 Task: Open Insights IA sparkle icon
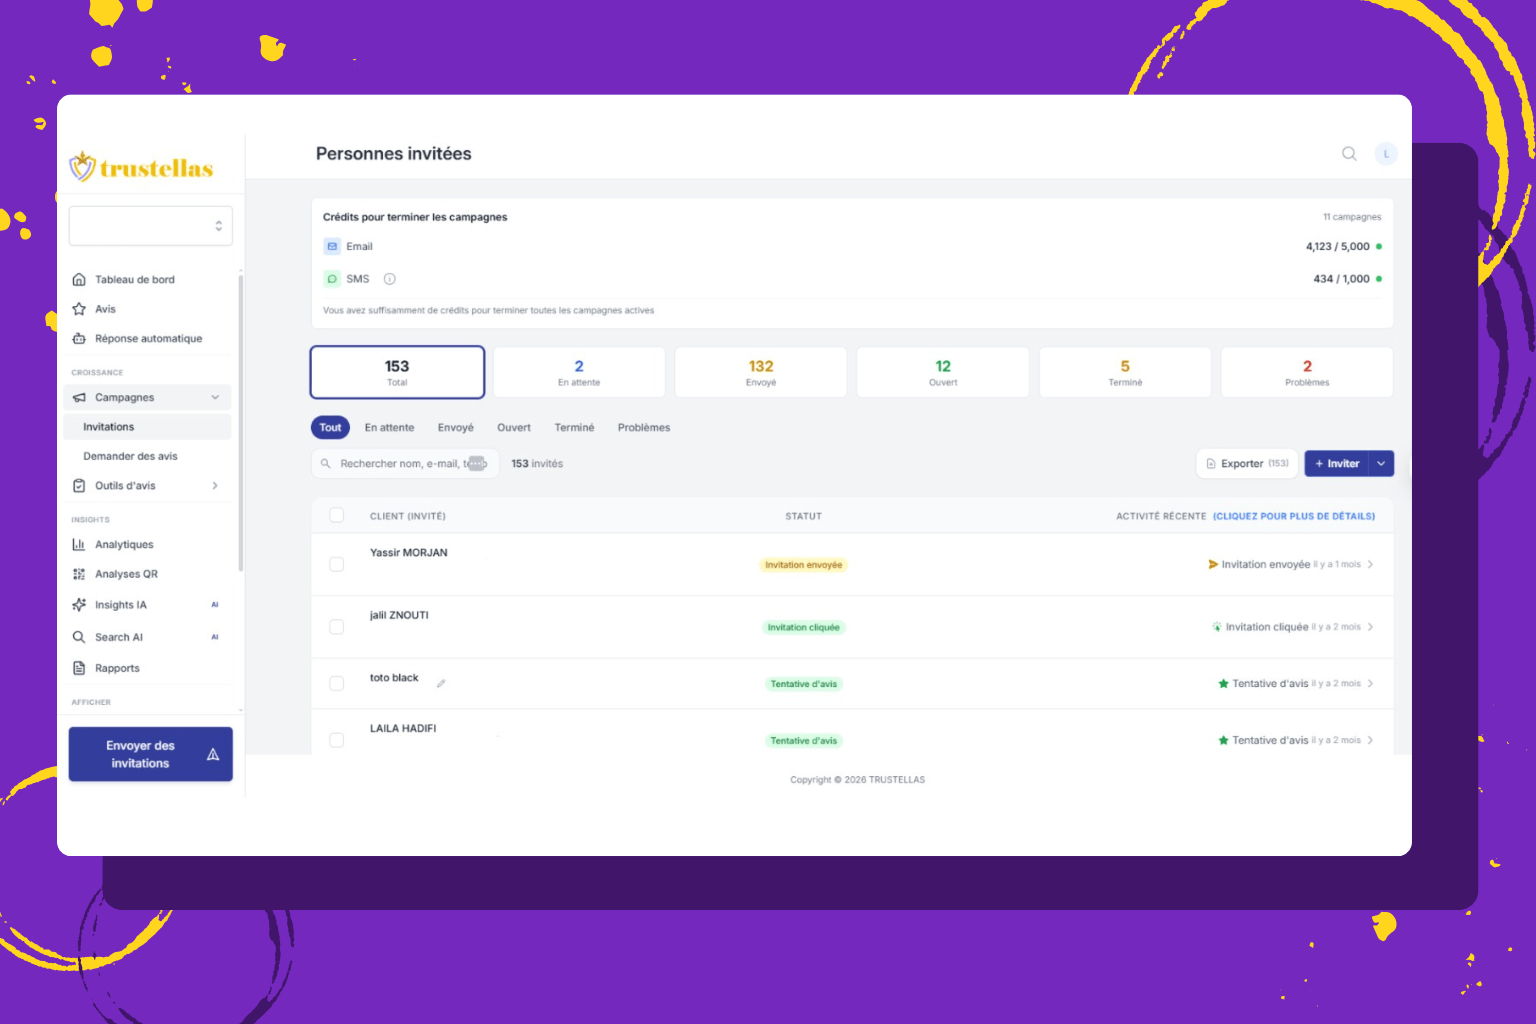(79, 605)
